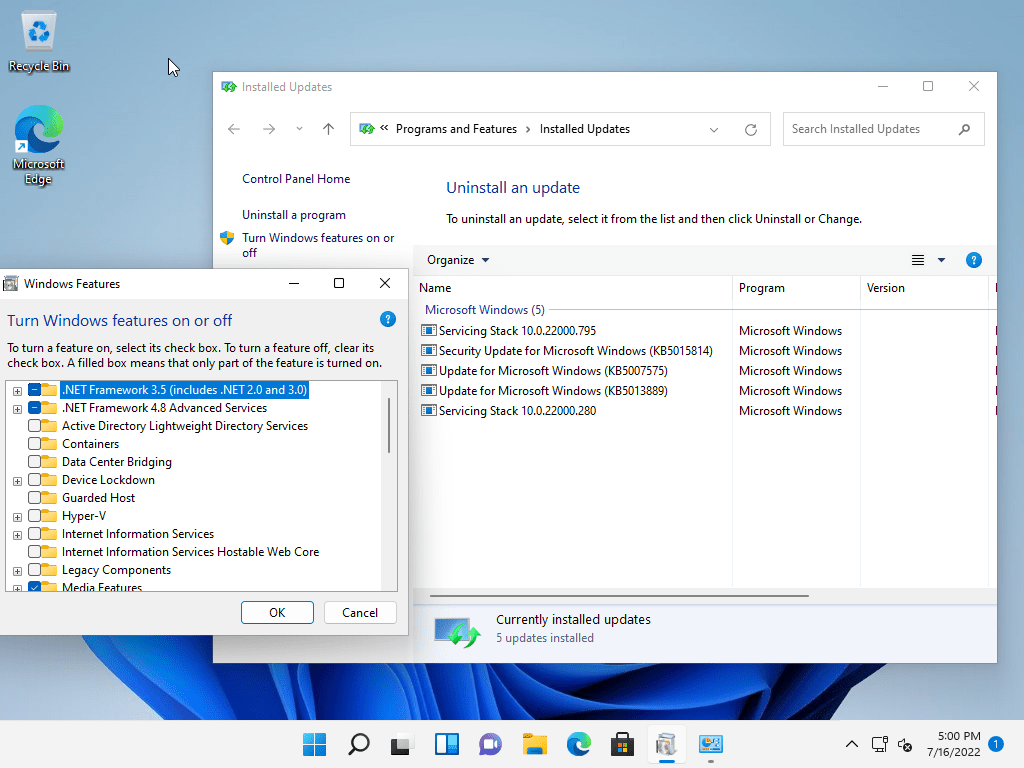Screen dimensions: 1024x768
Task: Refresh the Installed Updates list
Action: coord(751,129)
